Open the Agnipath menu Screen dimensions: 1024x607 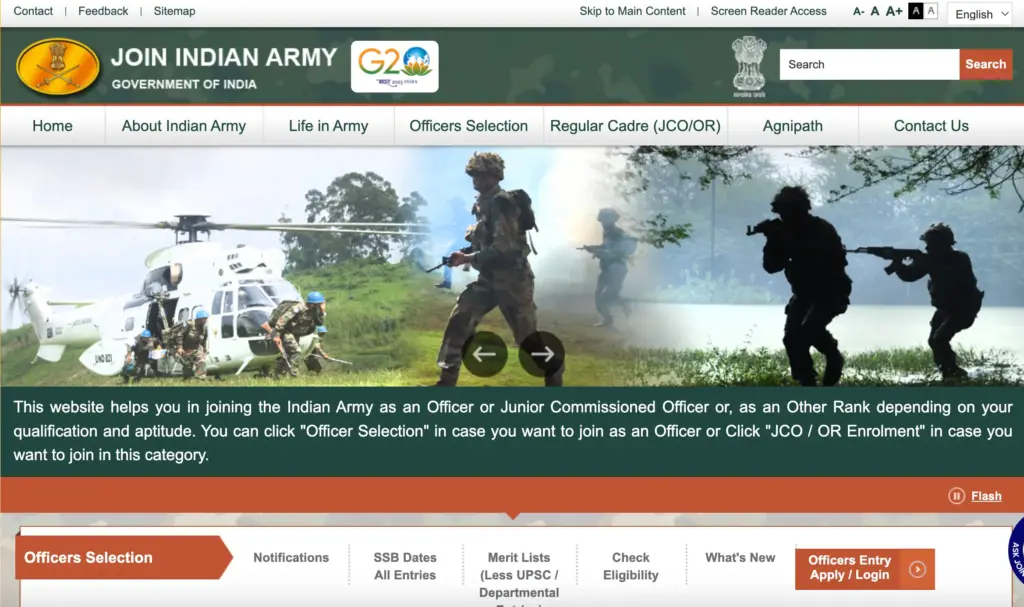(x=793, y=125)
